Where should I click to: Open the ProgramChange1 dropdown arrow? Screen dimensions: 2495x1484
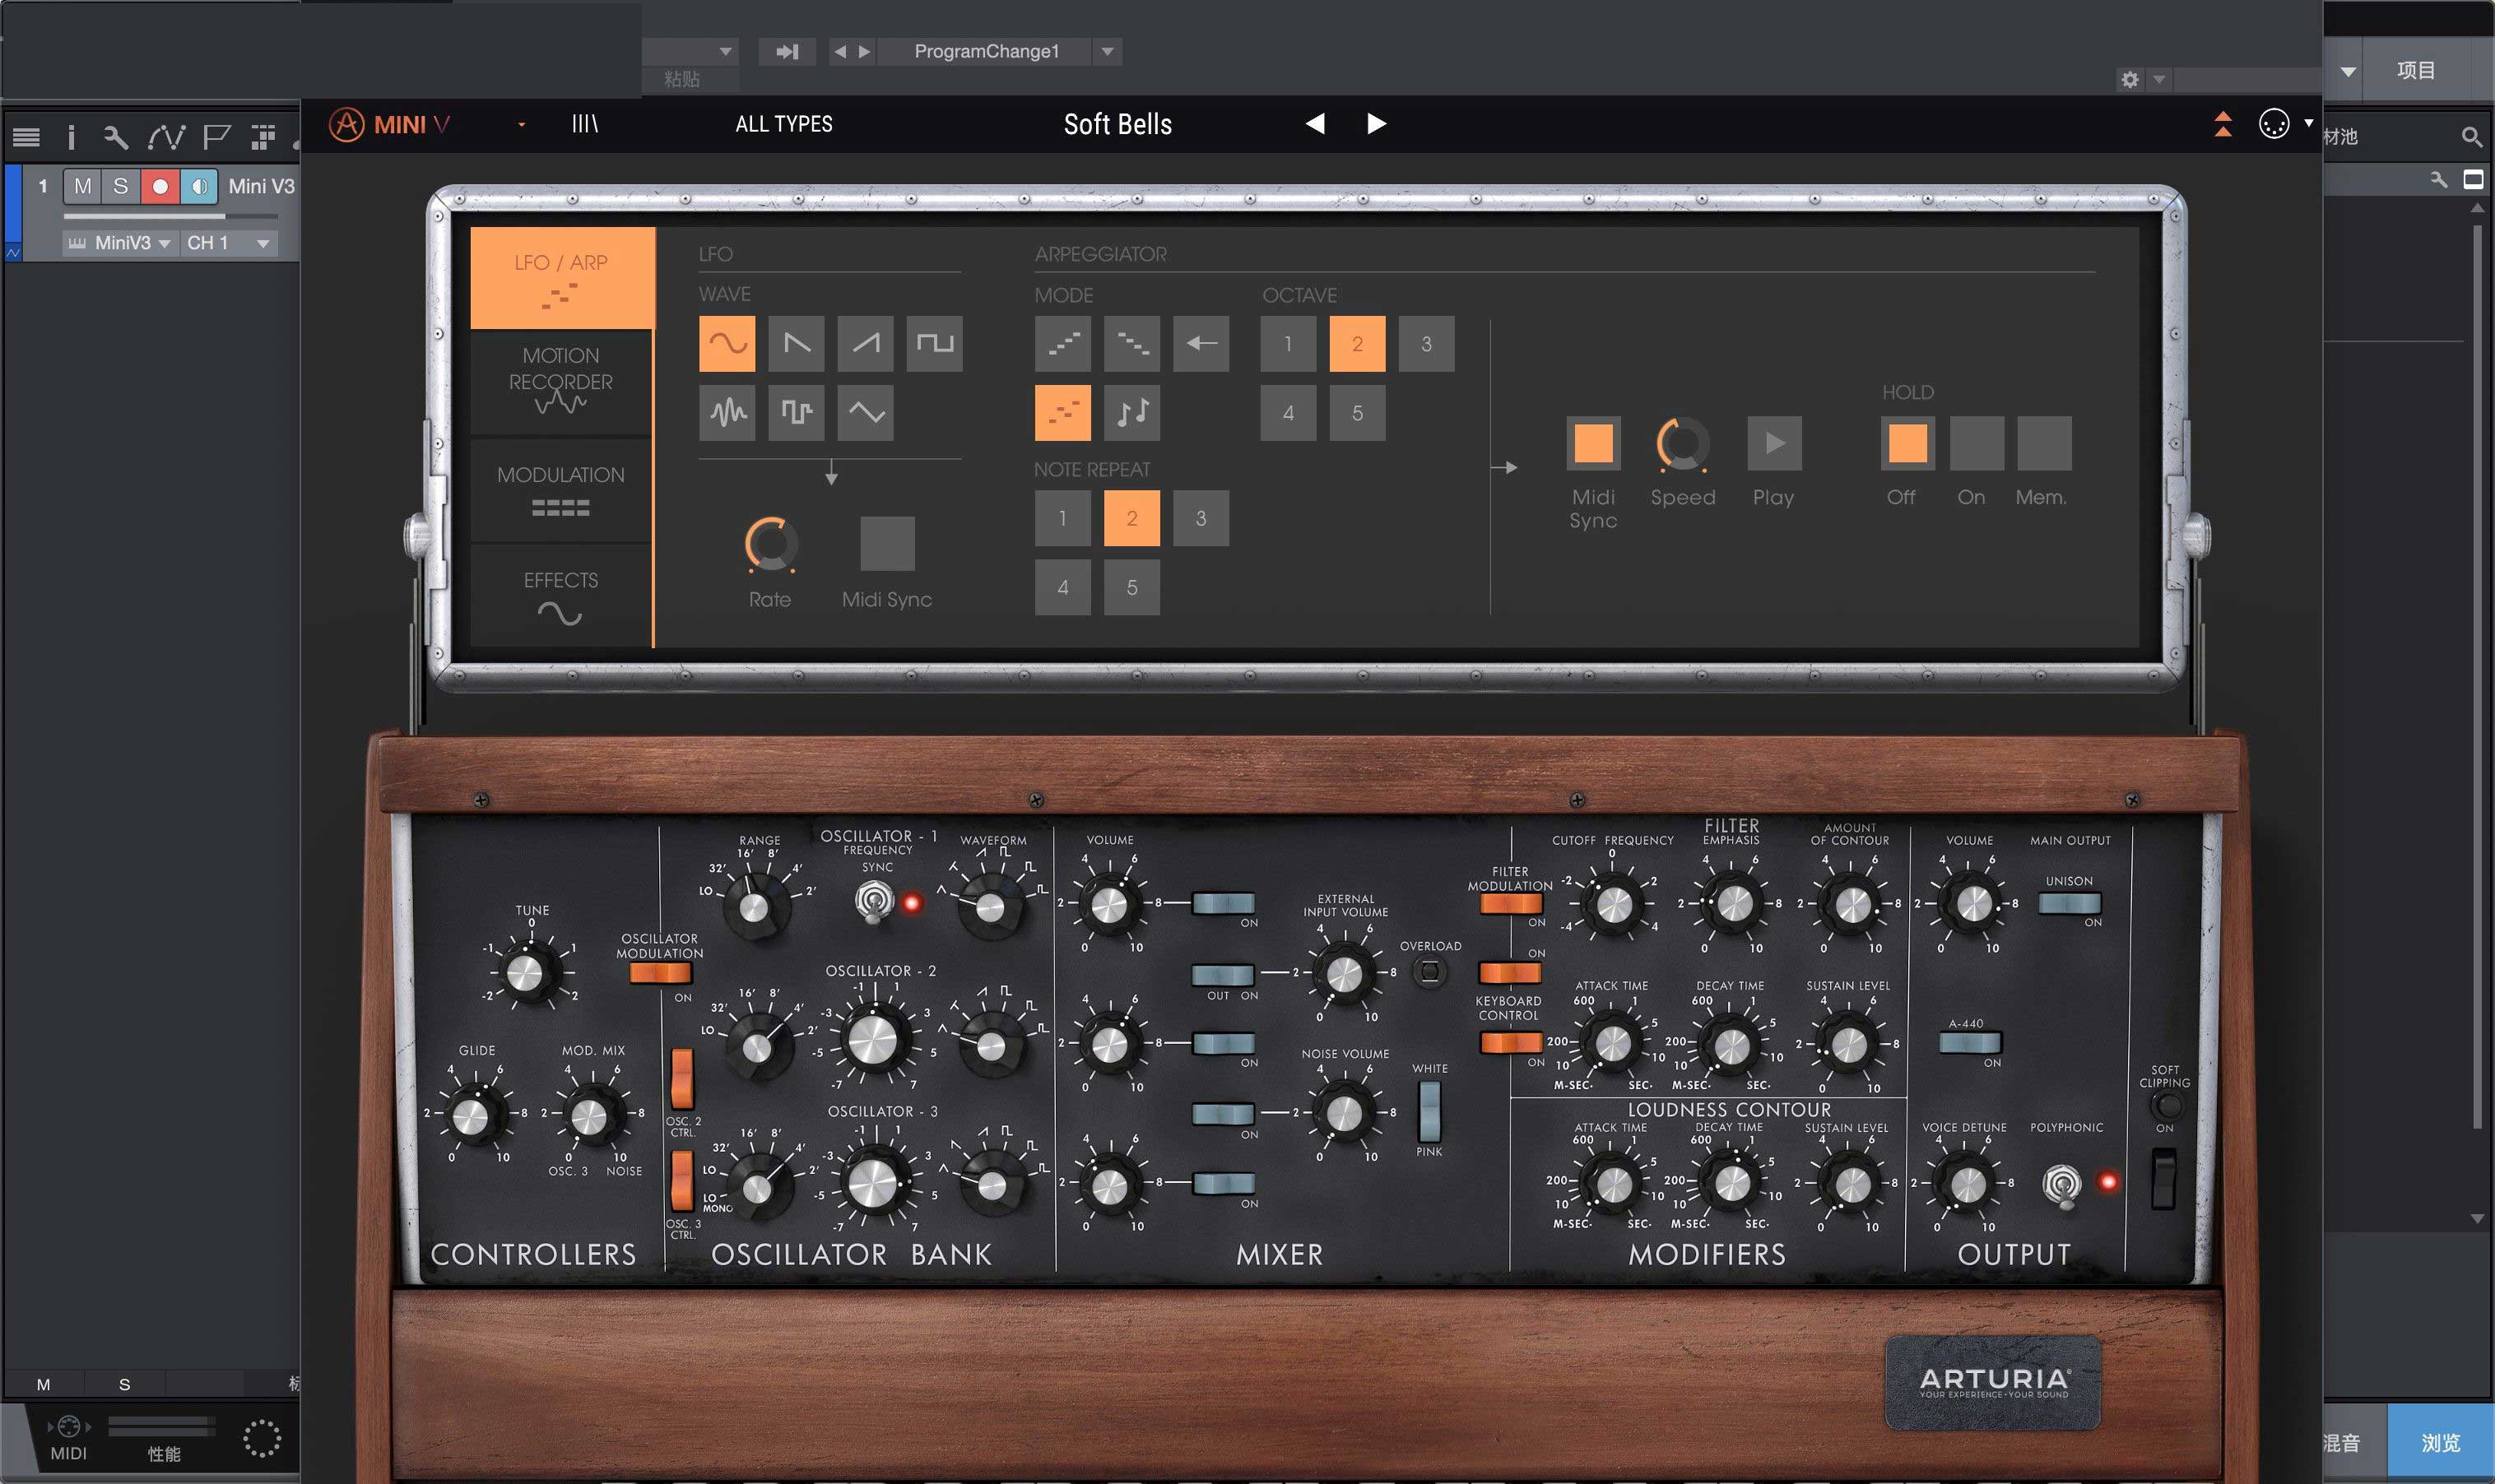point(1107,51)
